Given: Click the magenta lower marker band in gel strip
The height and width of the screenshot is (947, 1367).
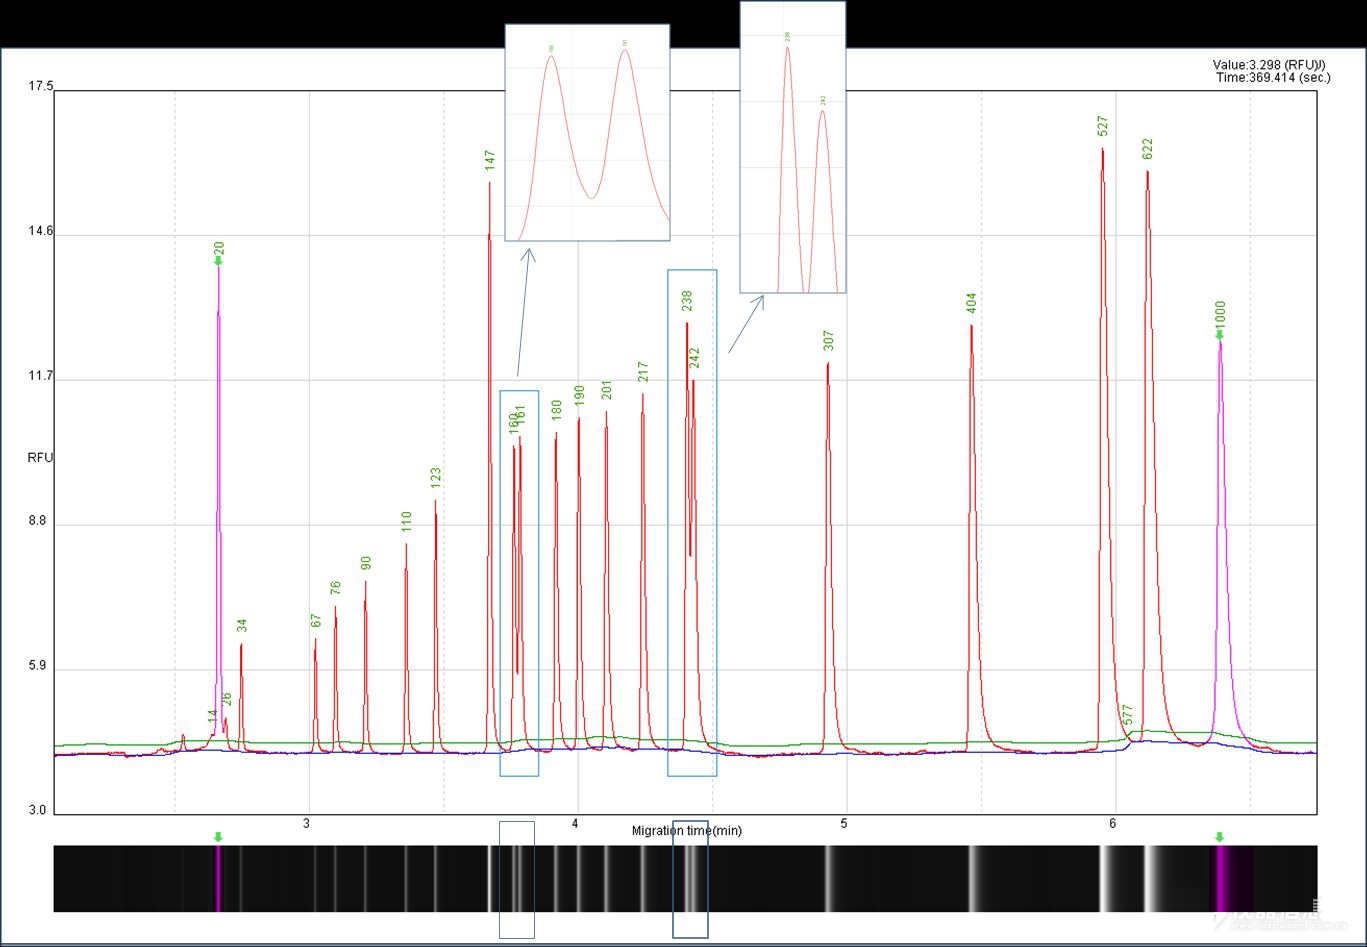Looking at the screenshot, I should click(218, 879).
